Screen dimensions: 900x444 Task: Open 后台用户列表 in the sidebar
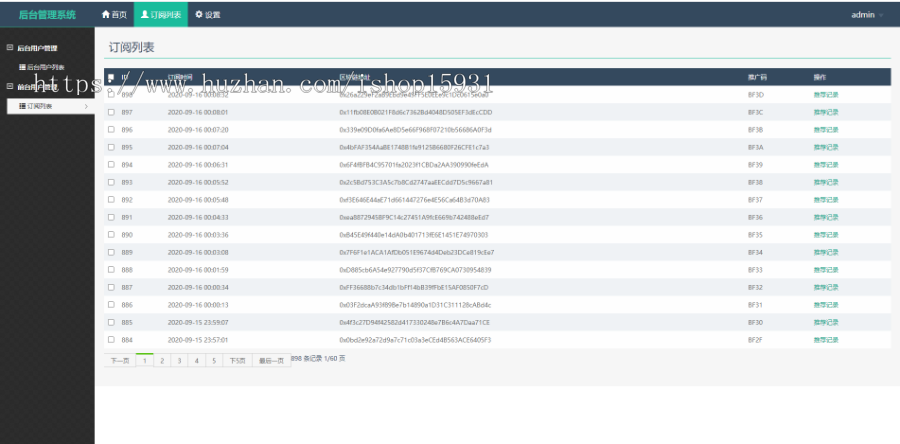point(42,67)
